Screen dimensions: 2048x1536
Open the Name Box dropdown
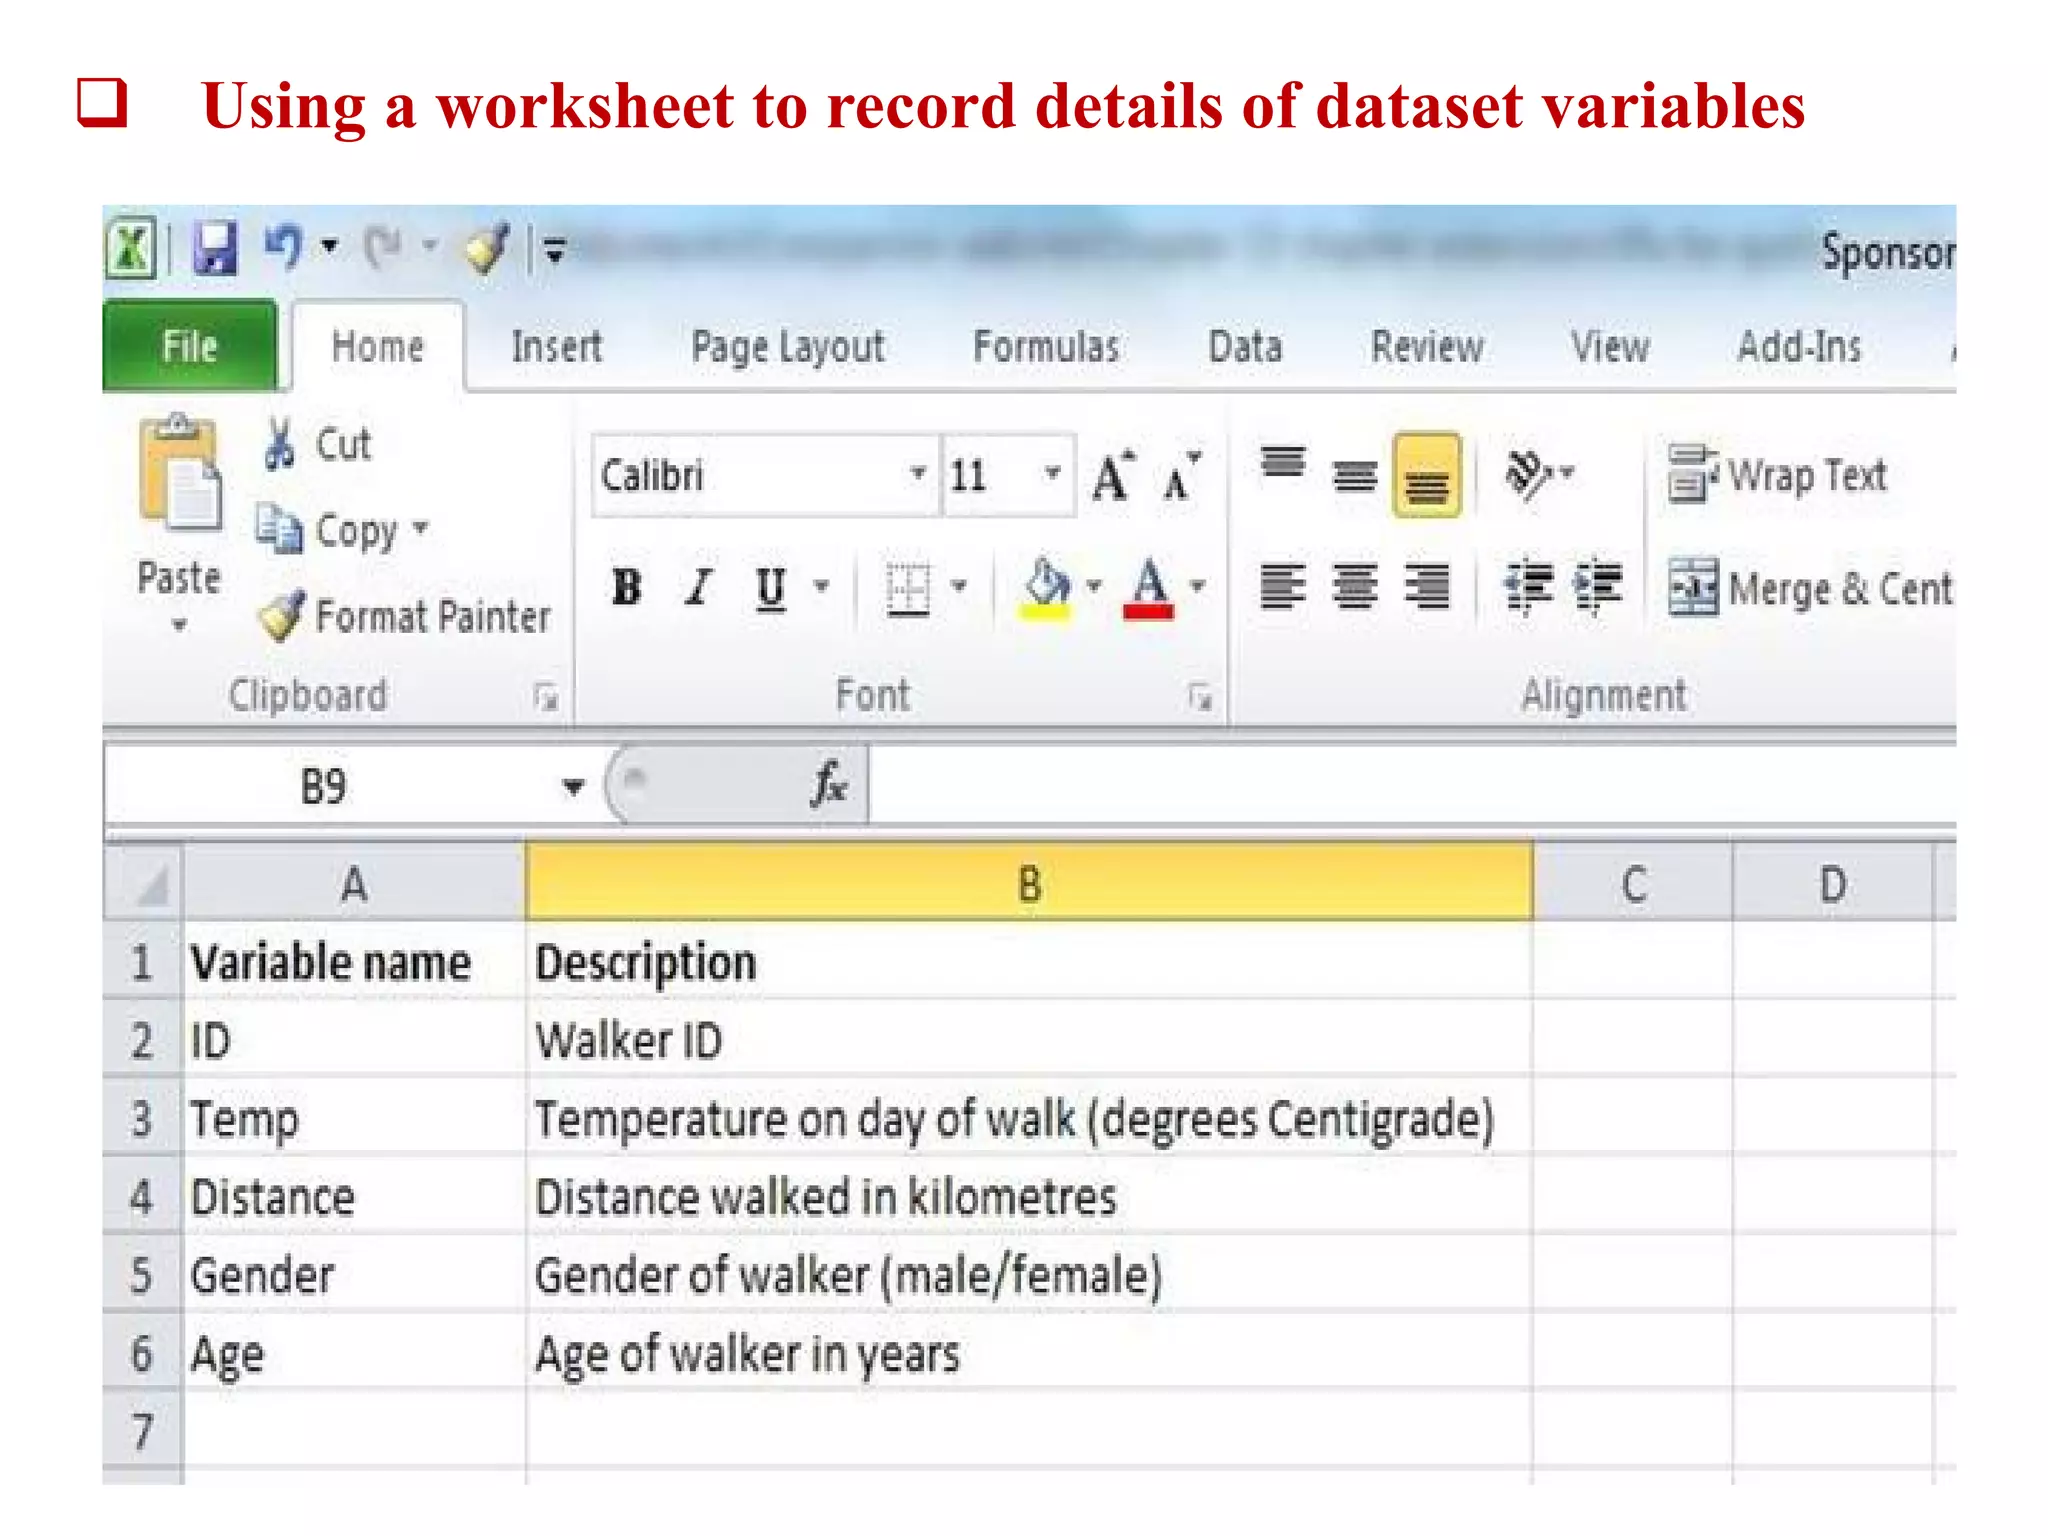[x=573, y=788]
